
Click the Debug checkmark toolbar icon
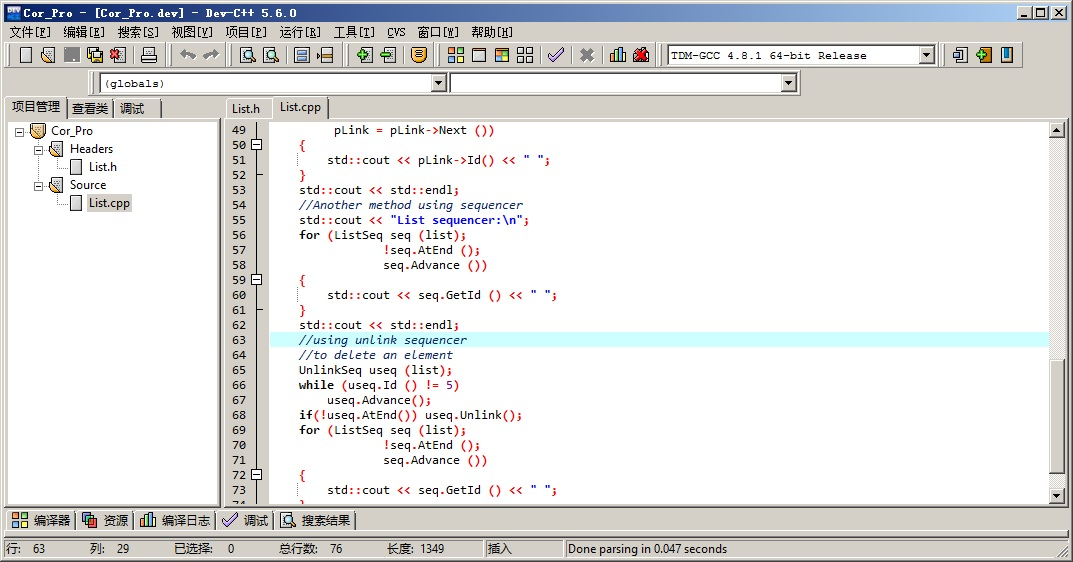click(556, 55)
